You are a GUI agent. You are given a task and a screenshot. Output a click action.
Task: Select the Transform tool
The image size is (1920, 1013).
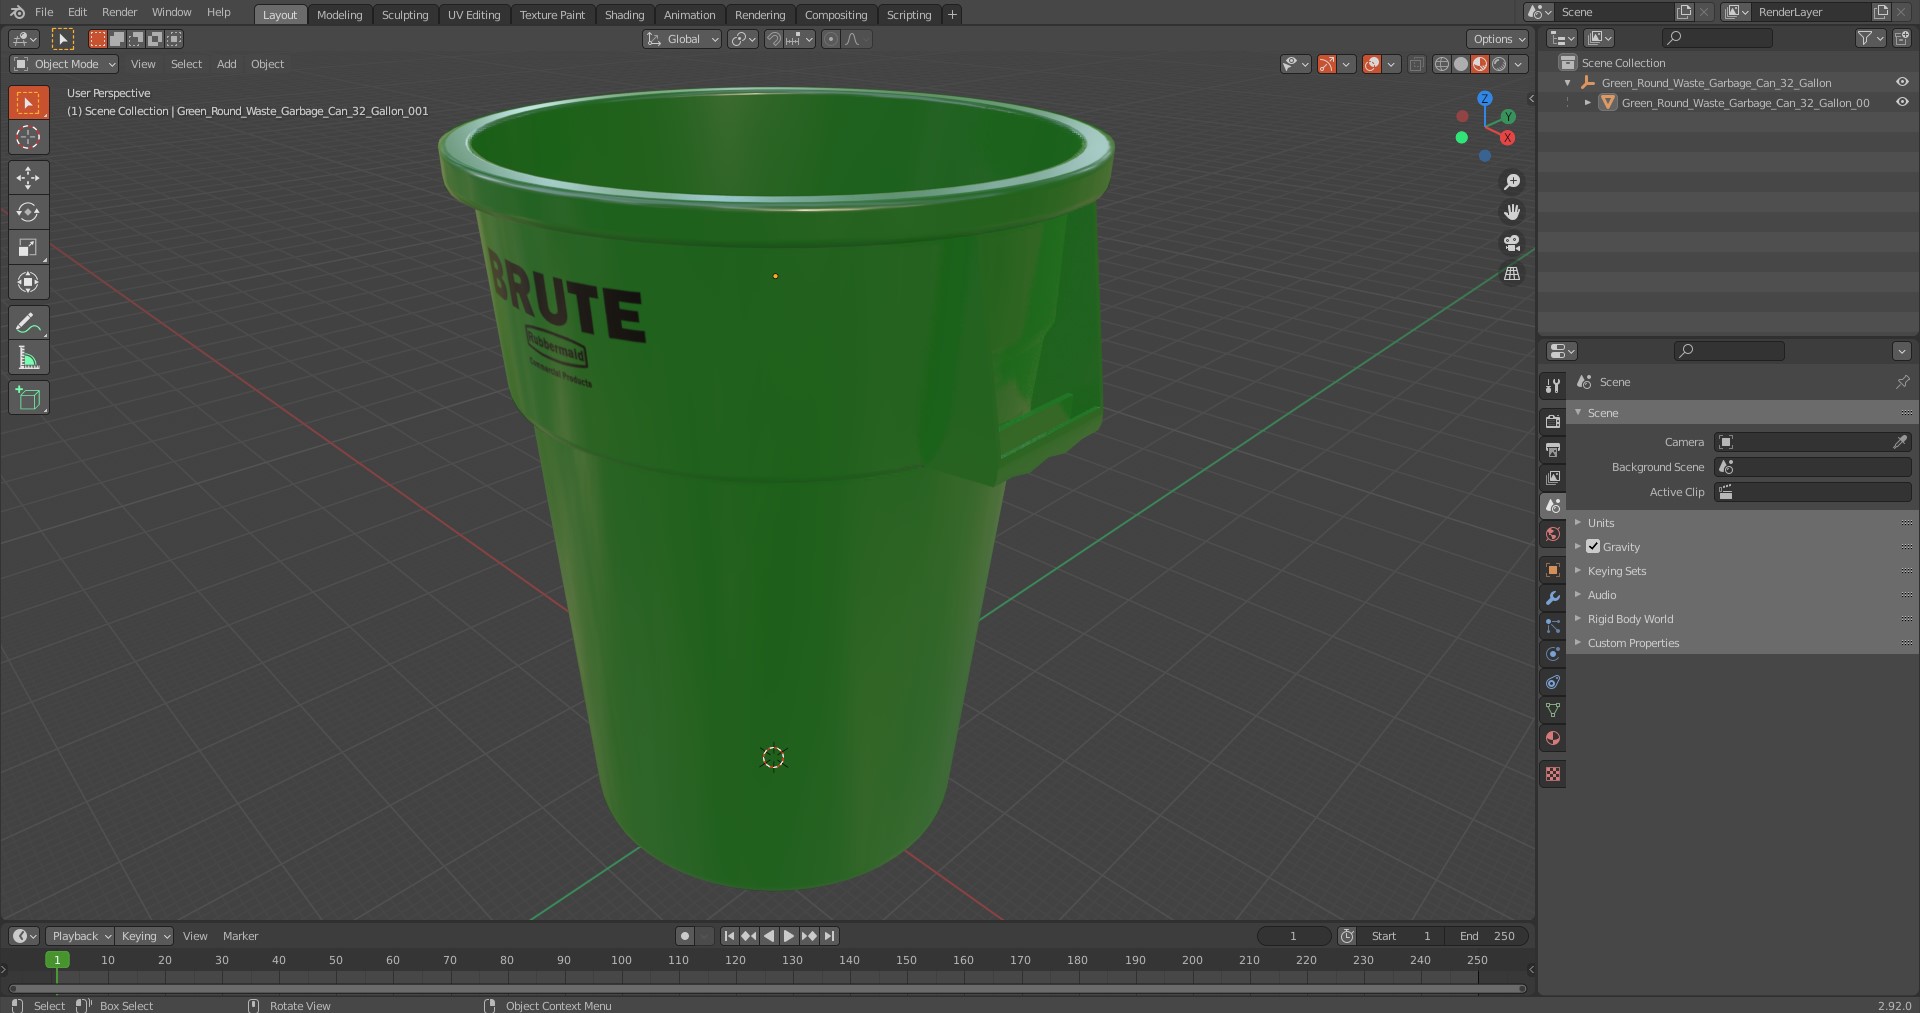28,282
